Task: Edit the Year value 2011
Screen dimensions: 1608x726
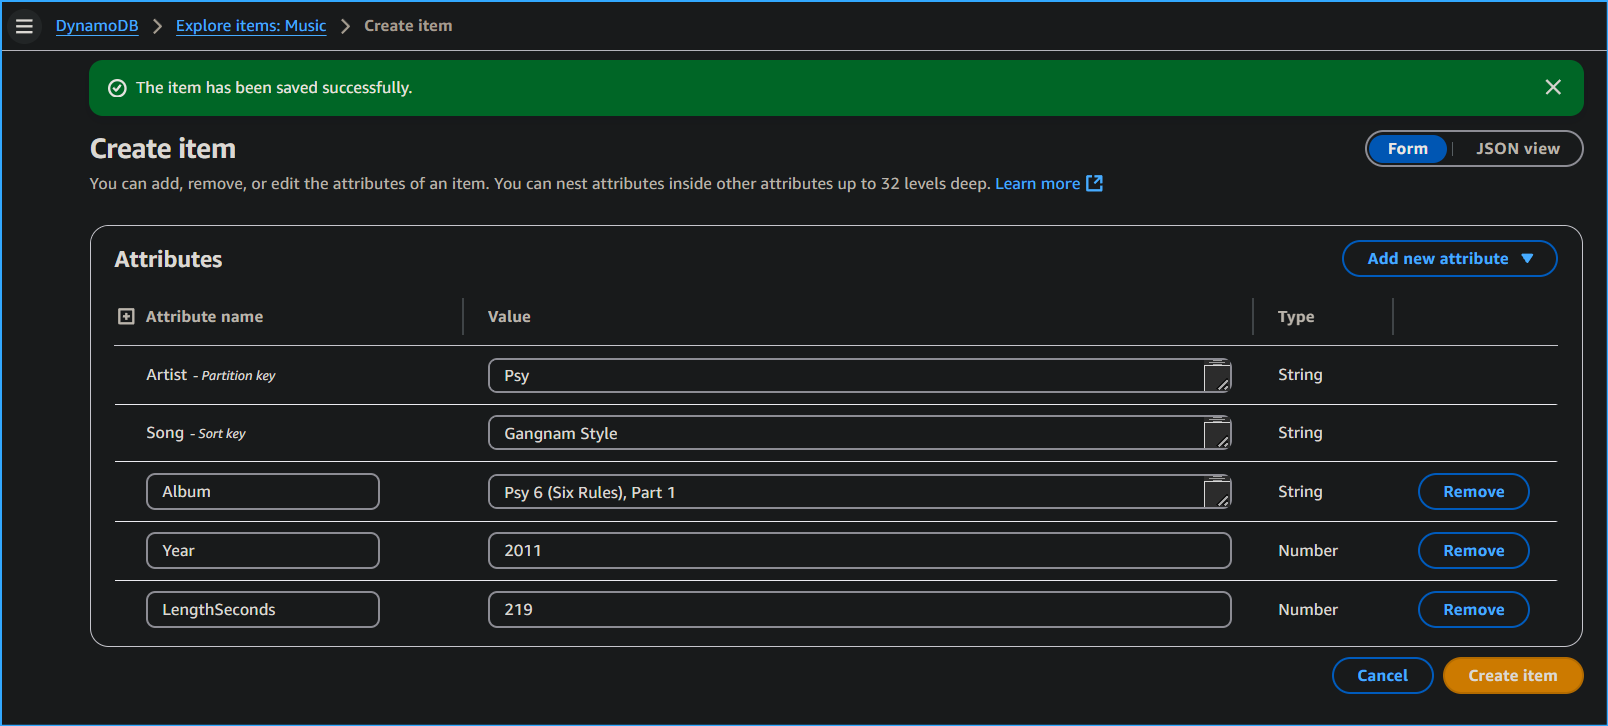Action: [x=859, y=551]
